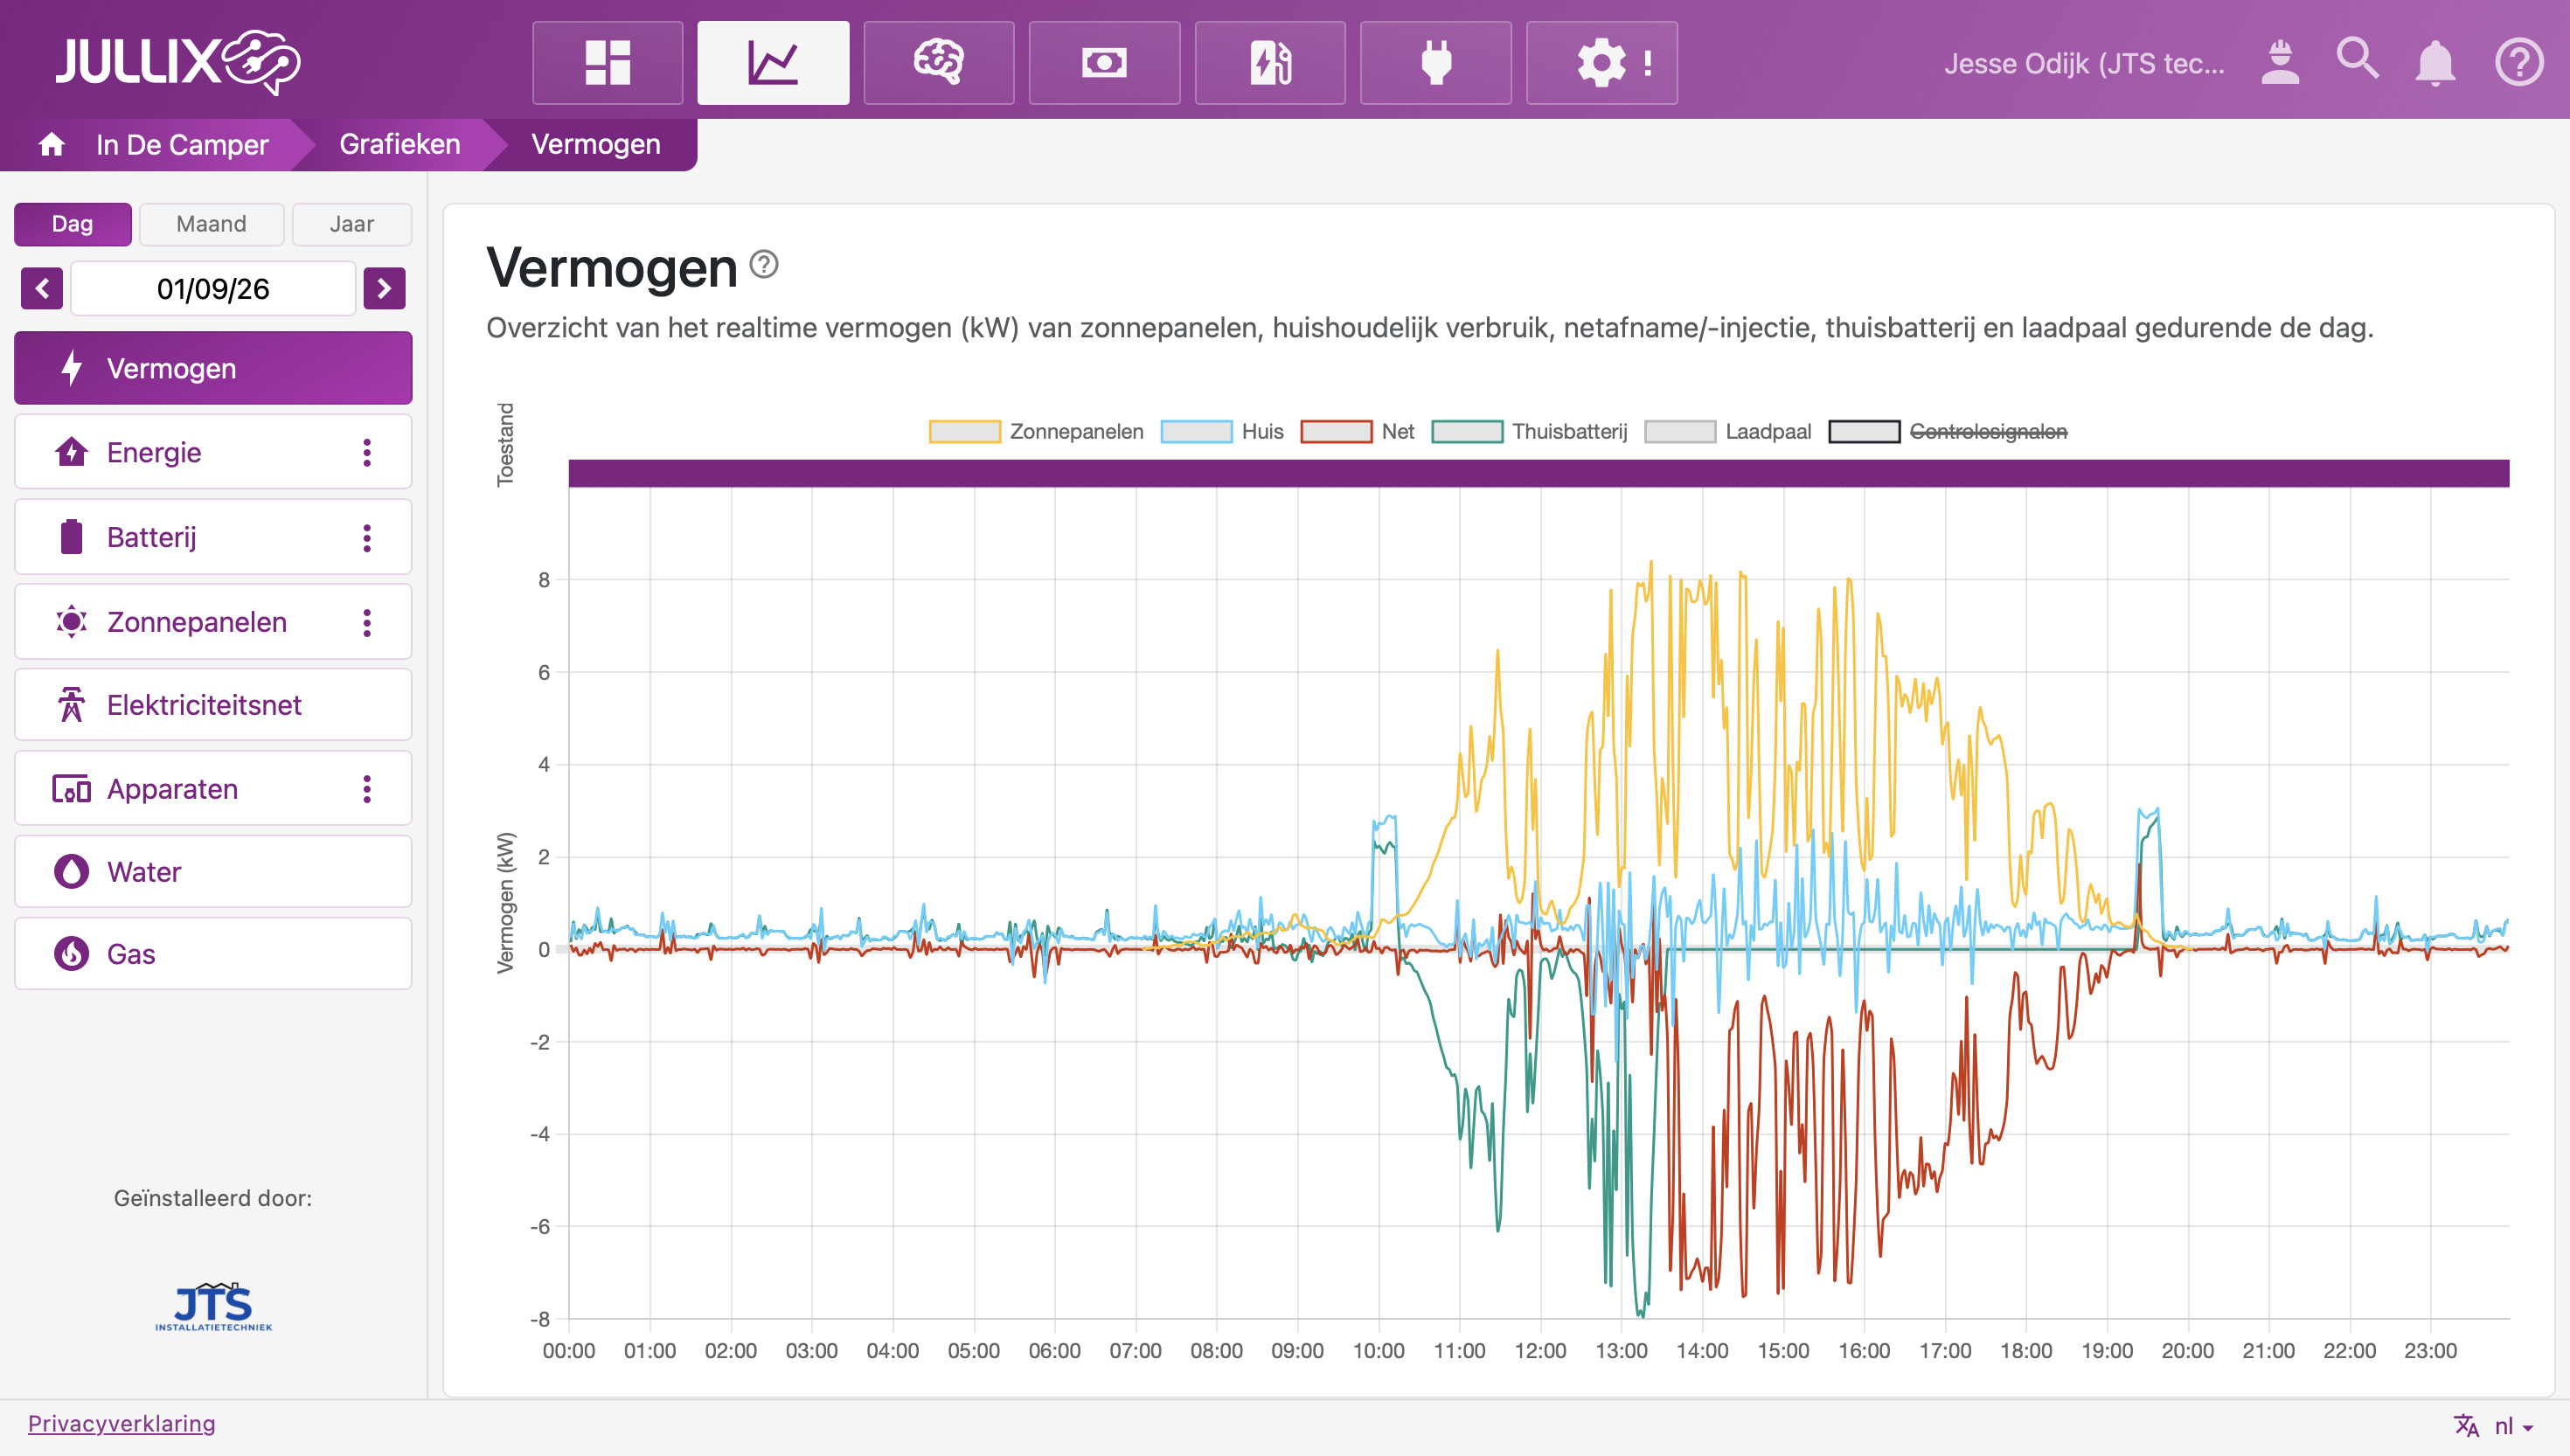
Task: Enable Controlesignalen series in legend
Action: 1948,431
